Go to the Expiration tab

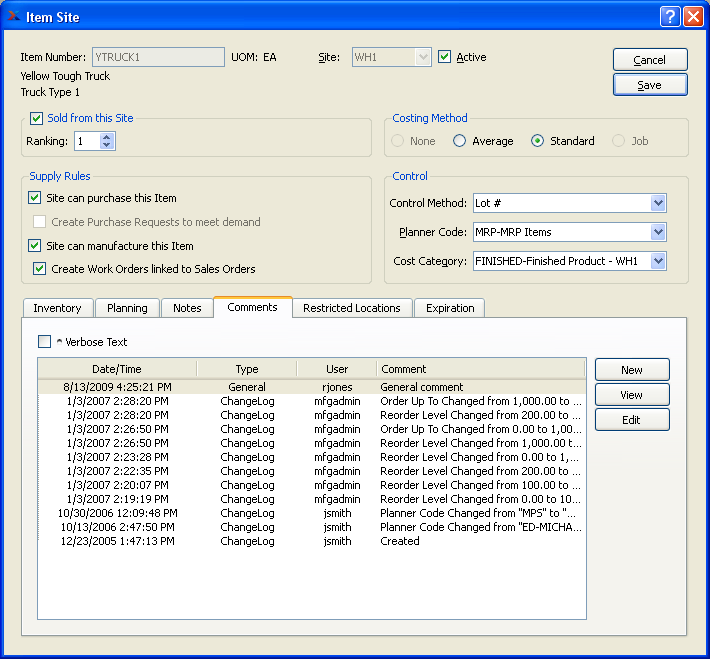[x=450, y=308]
